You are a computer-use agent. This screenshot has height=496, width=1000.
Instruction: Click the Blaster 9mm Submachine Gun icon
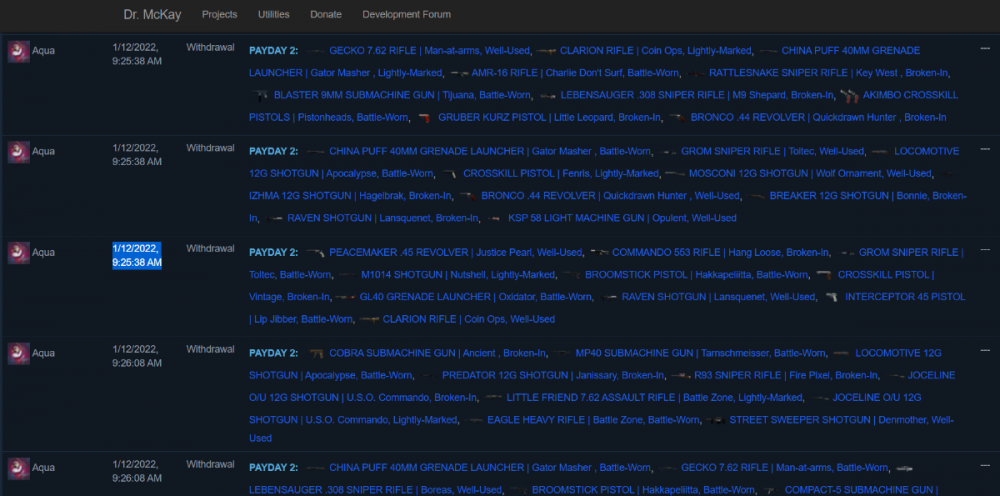pos(260,96)
